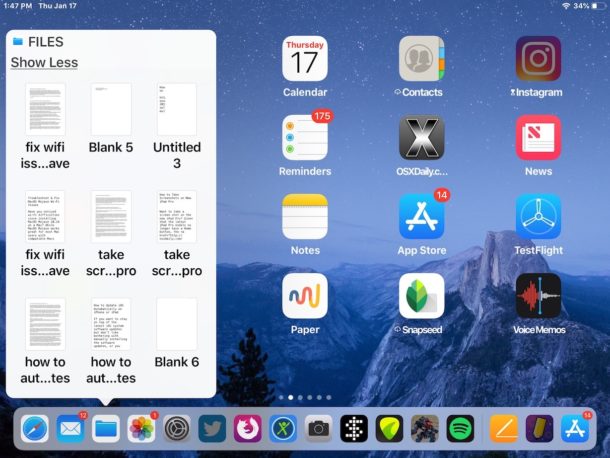The image size is (610, 458).
Task: Open the TestFlight app
Action: click(x=538, y=217)
